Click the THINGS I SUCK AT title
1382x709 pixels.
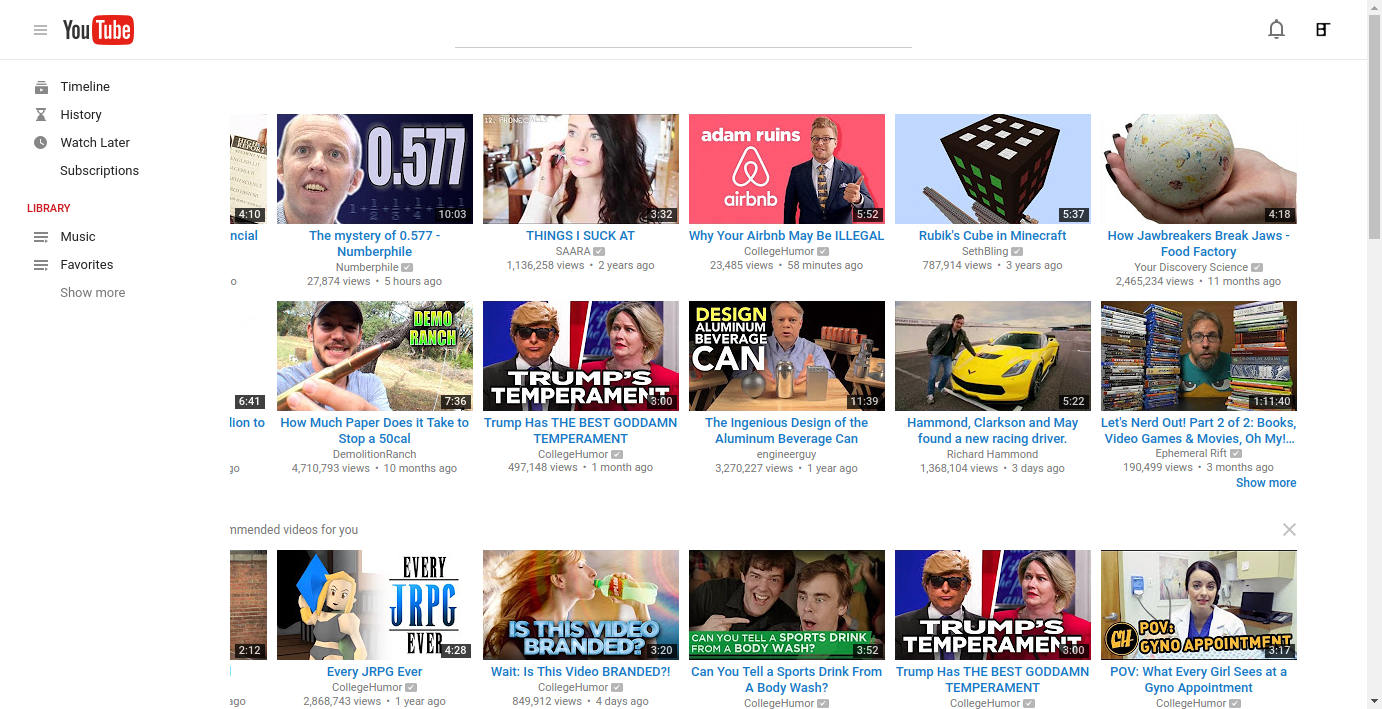pos(581,236)
